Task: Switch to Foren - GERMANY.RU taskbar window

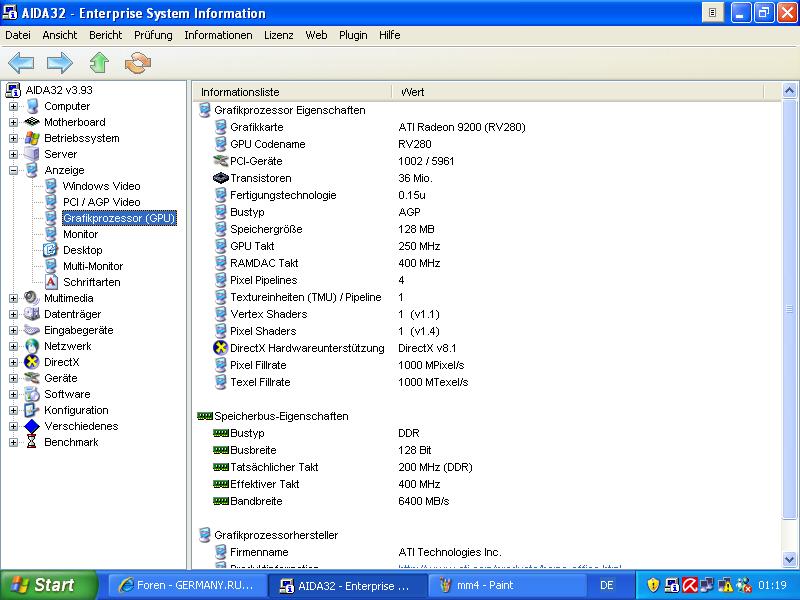Action: pos(187,585)
